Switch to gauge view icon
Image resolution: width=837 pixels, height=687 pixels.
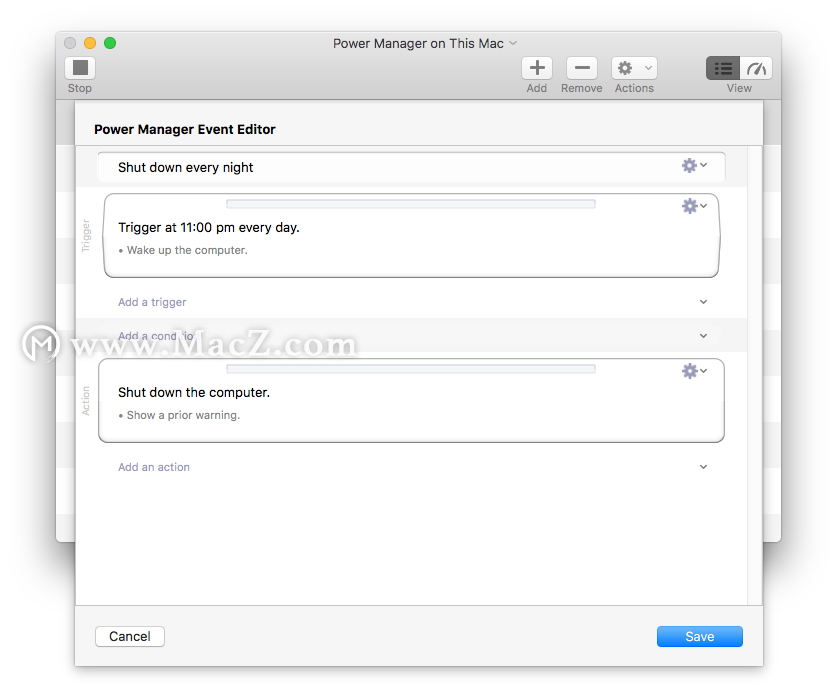756,68
